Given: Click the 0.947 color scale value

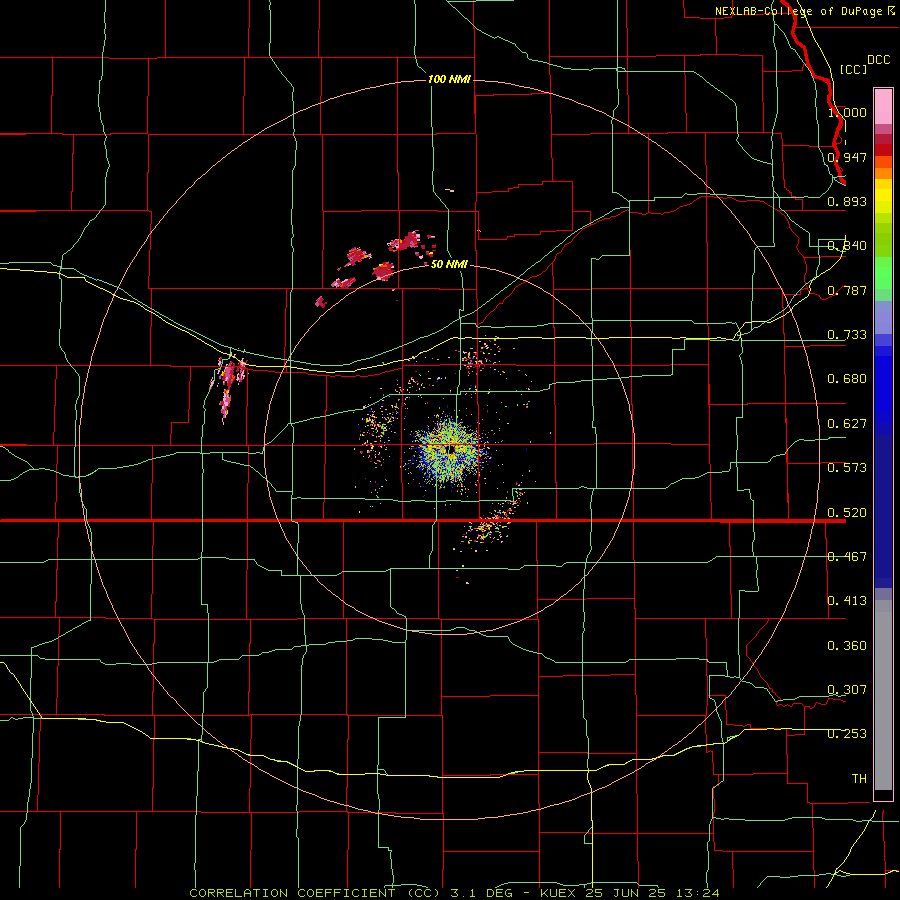Looking at the screenshot, I should (x=847, y=157).
